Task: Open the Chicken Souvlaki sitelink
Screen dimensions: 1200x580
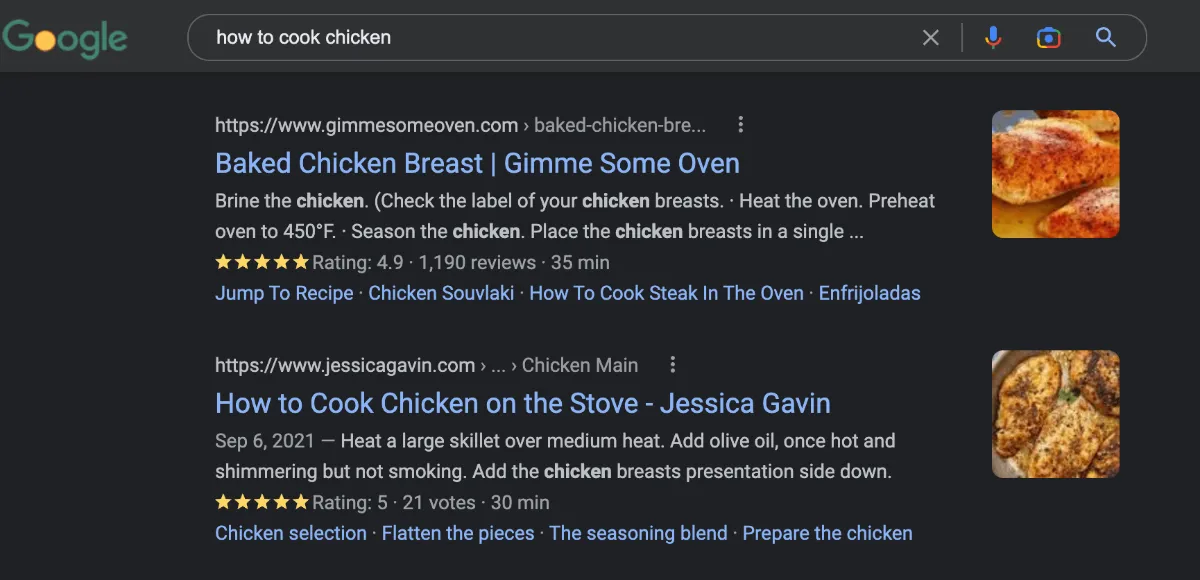Action: pyautogui.click(x=441, y=293)
